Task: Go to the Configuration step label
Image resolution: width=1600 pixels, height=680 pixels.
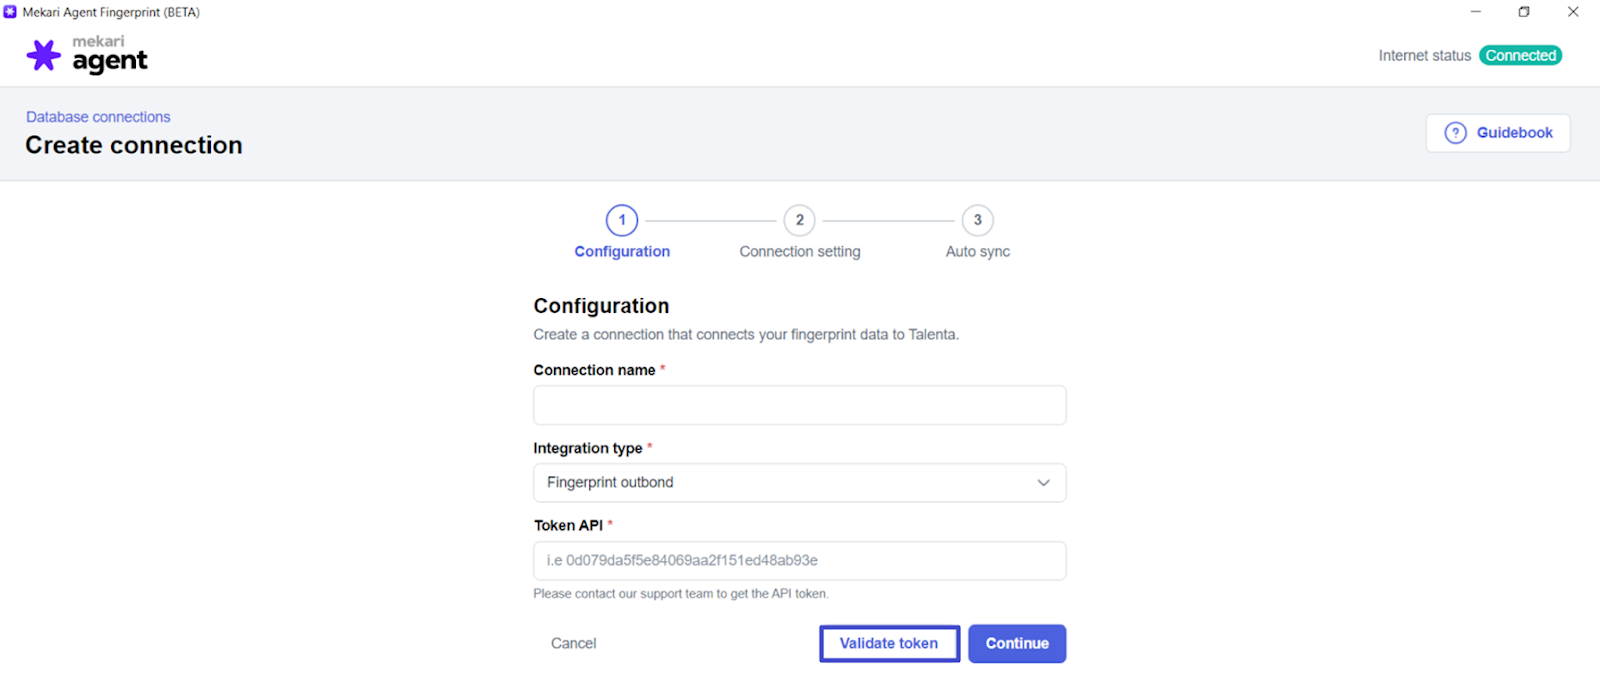Action: pos(622,252)
